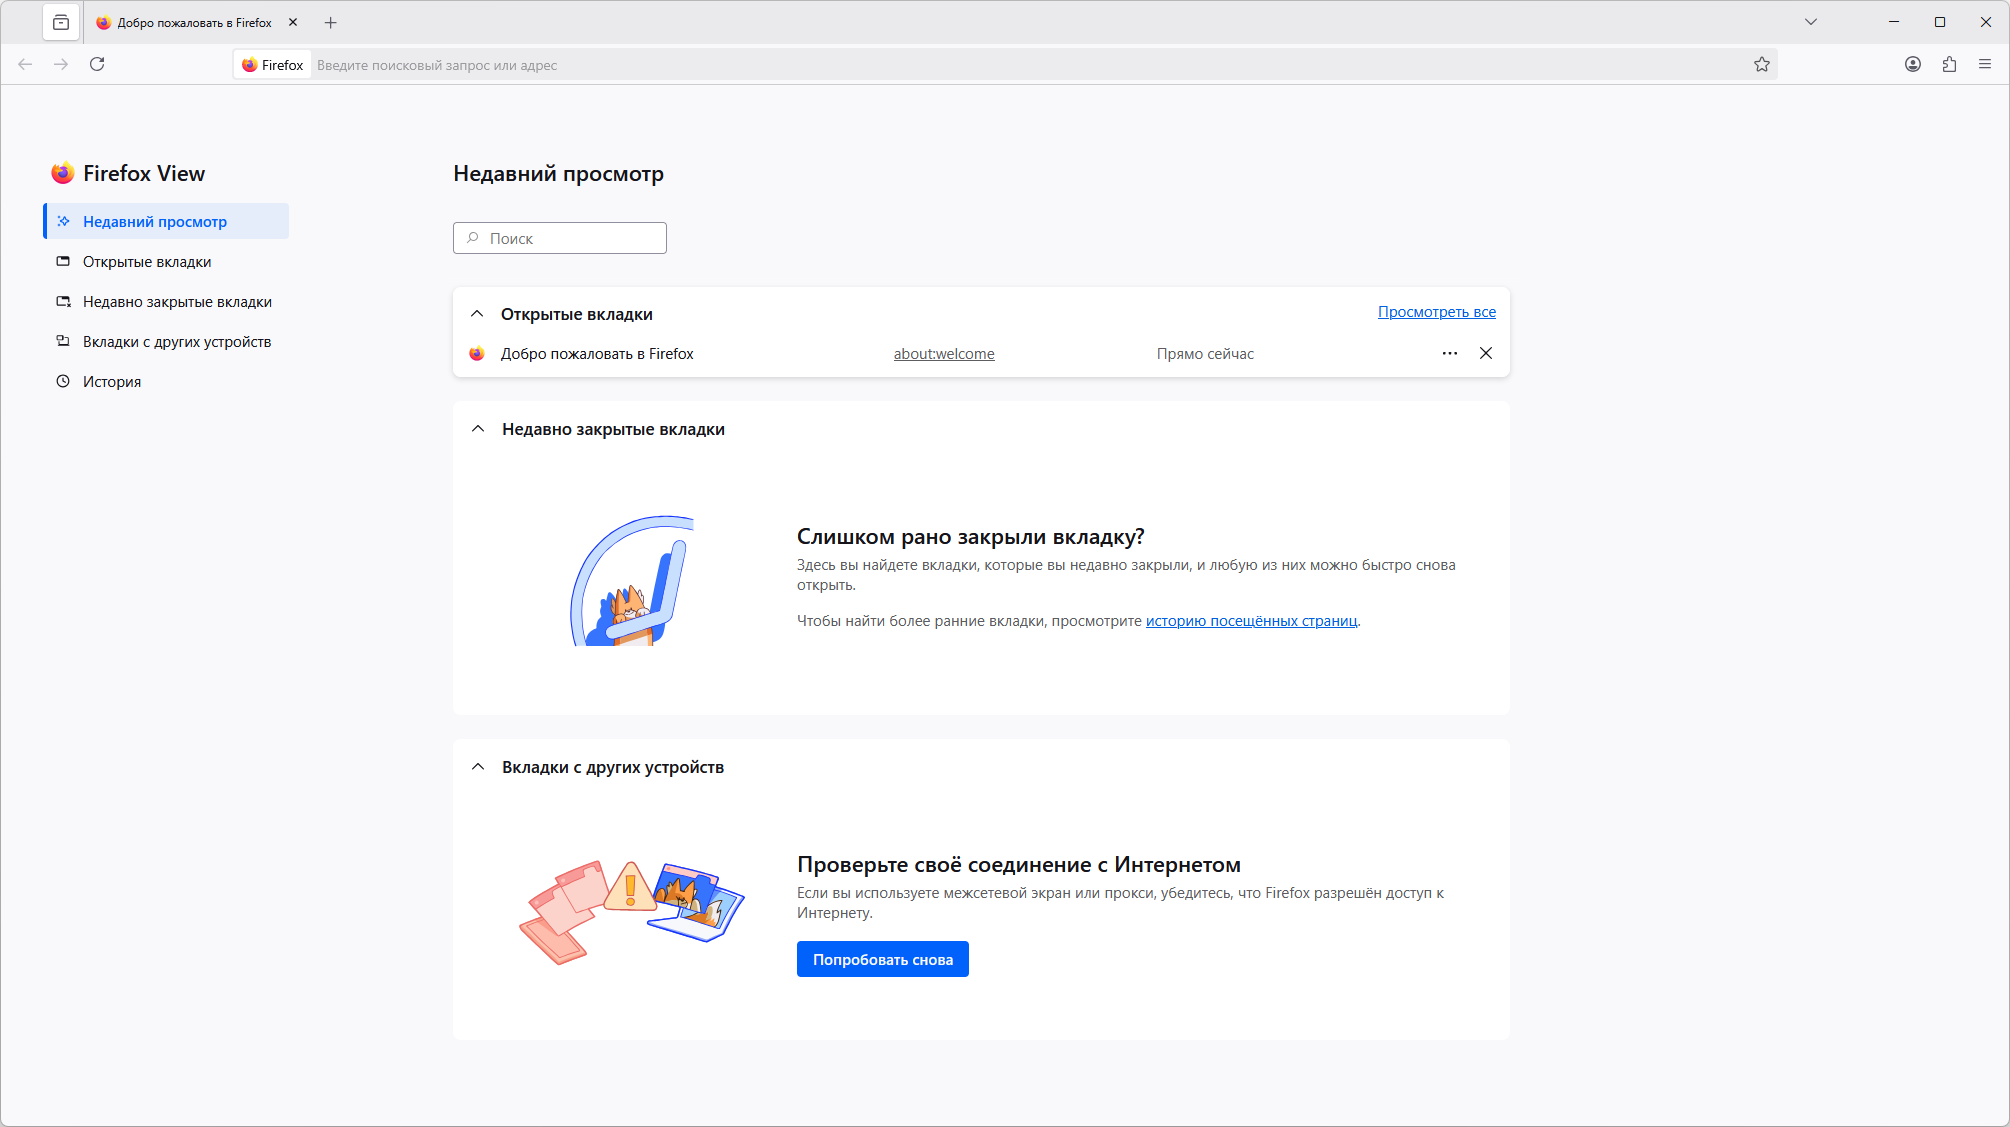Click the Поиск search field
The image size is (2010, 1127).
click(x=560, y=238)
